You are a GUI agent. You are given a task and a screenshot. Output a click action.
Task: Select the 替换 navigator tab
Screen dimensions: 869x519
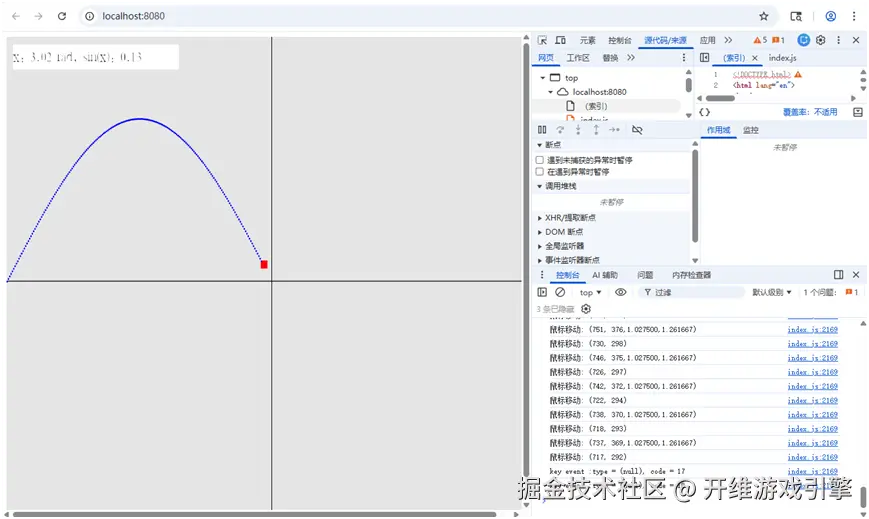point(610,58)
